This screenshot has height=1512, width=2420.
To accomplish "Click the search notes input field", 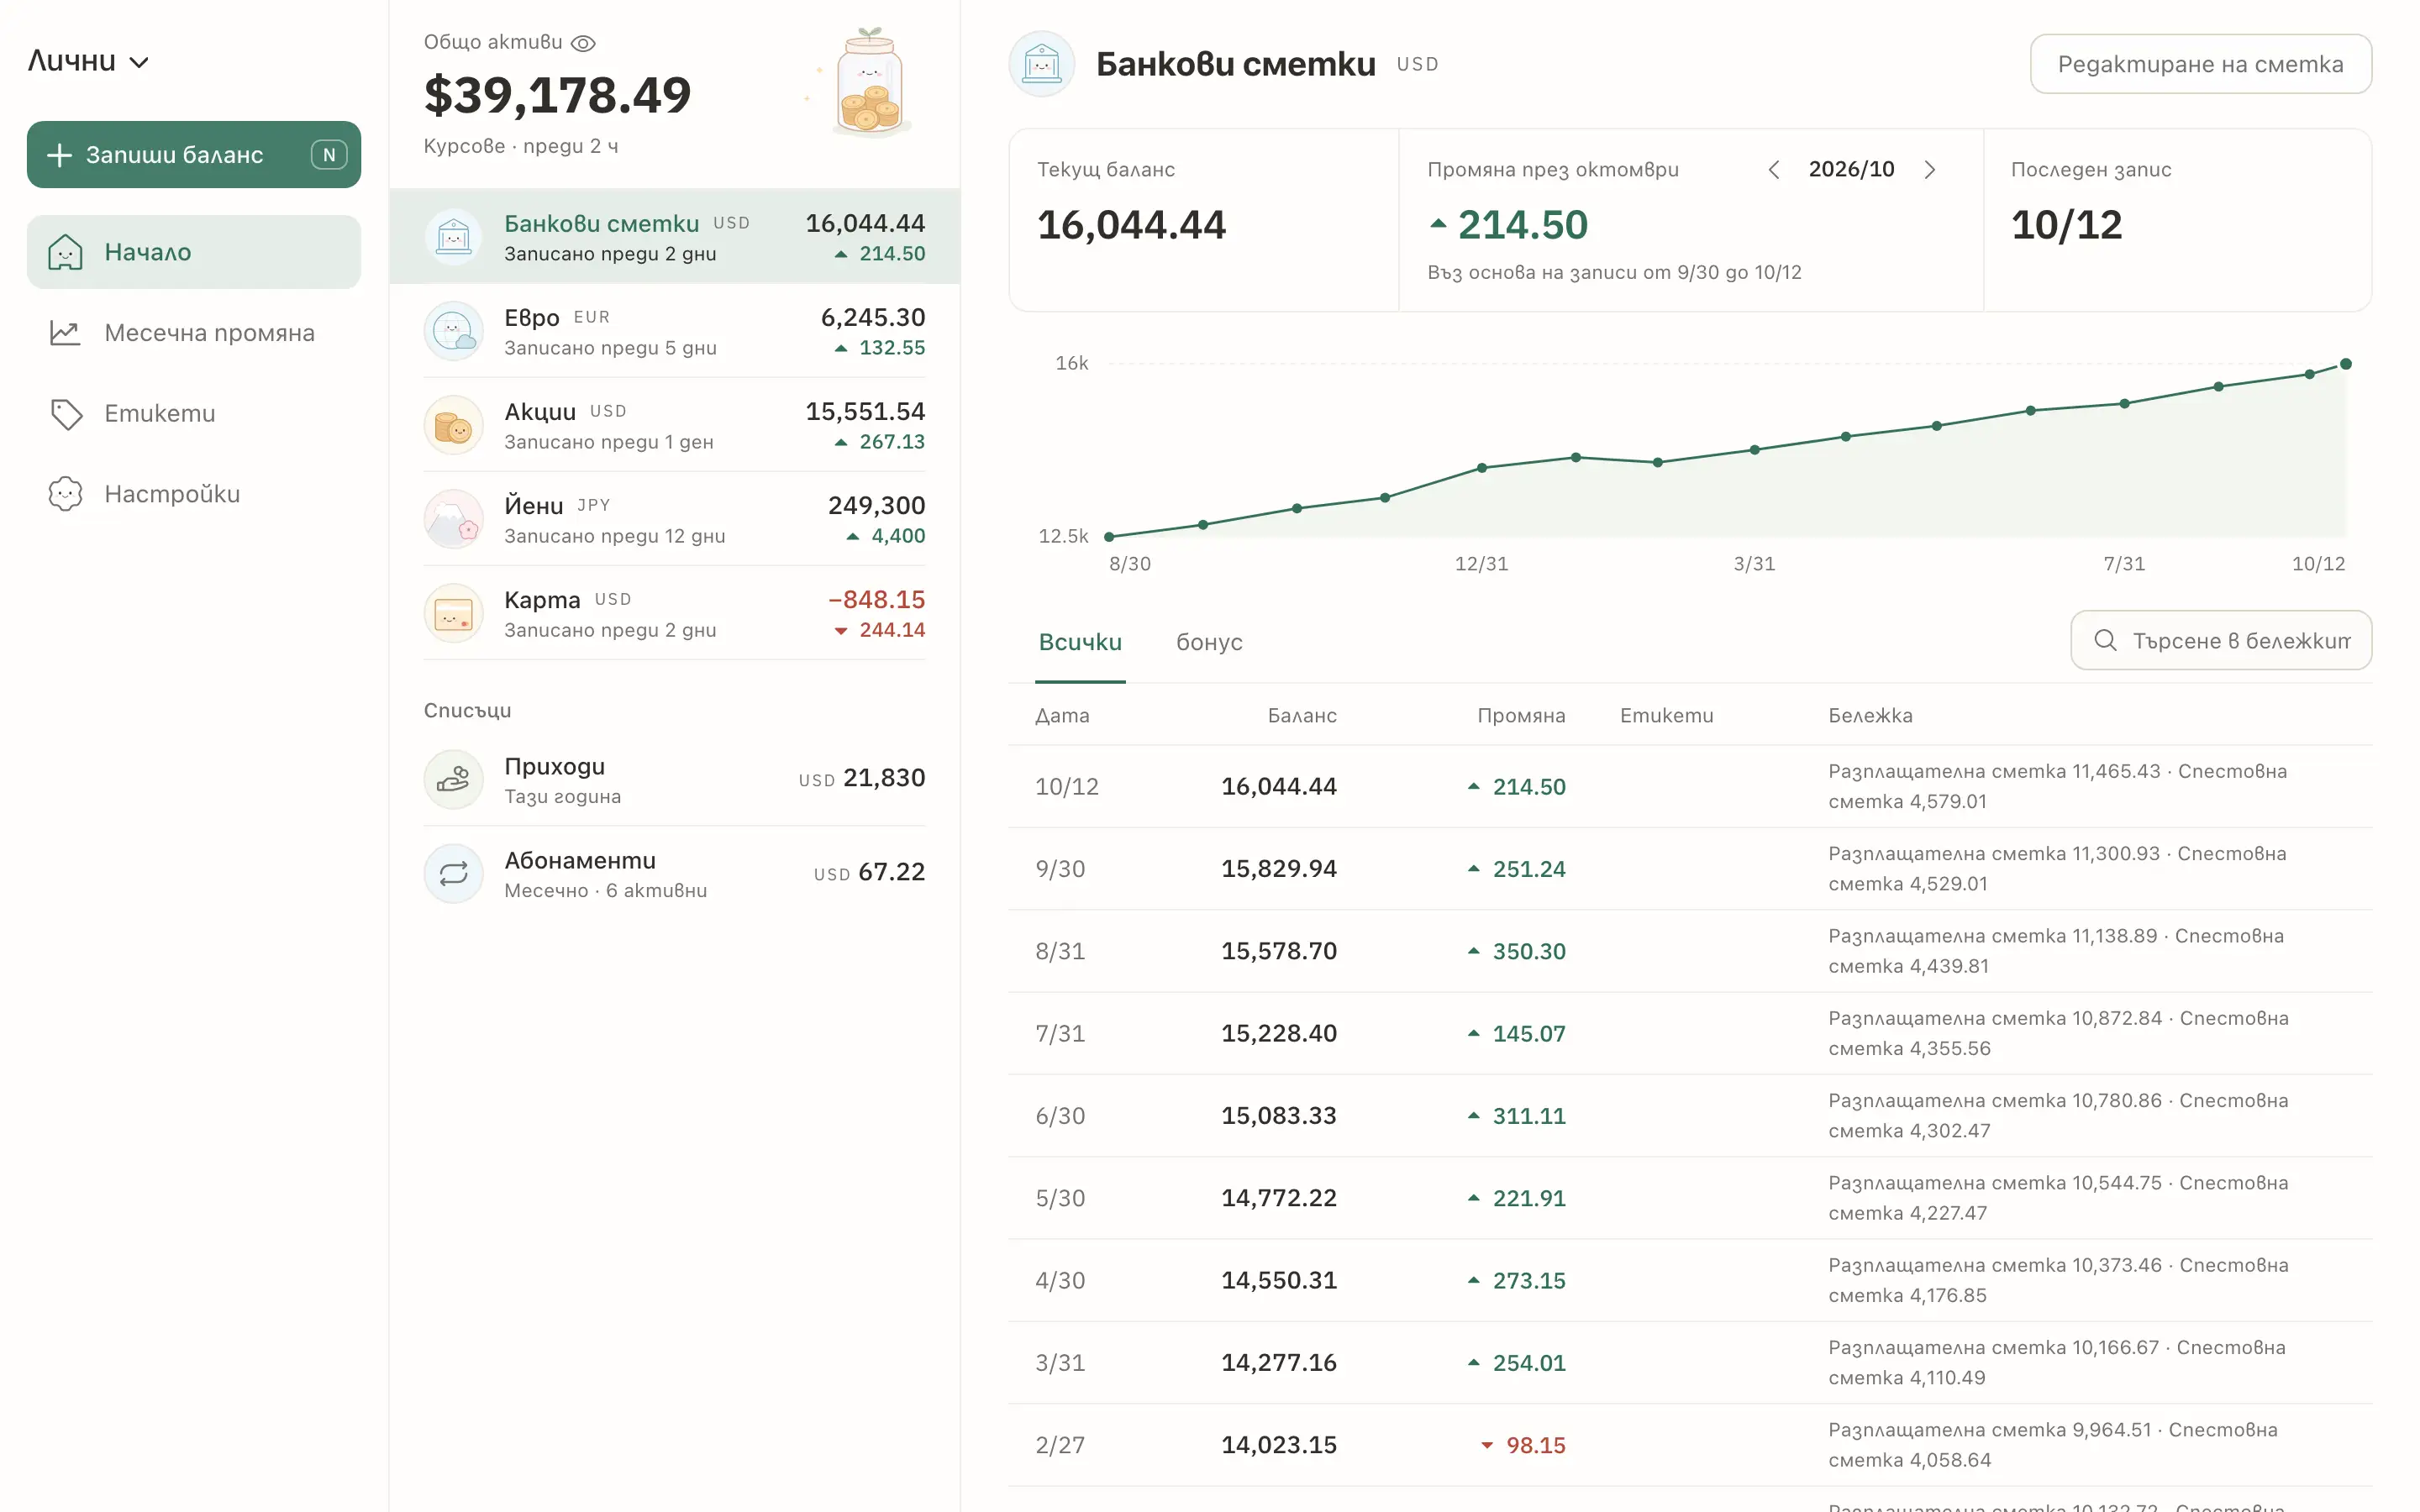I will click(2221, 640).
